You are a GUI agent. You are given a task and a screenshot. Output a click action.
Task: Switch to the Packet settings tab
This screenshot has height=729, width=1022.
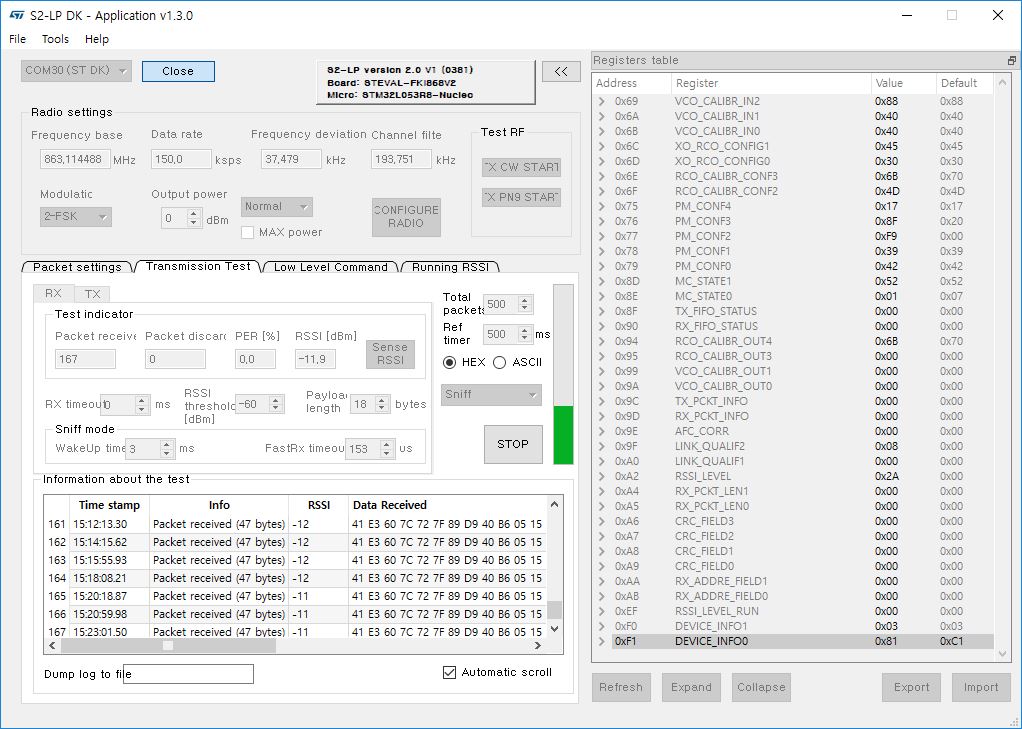(x=77, y=267)
